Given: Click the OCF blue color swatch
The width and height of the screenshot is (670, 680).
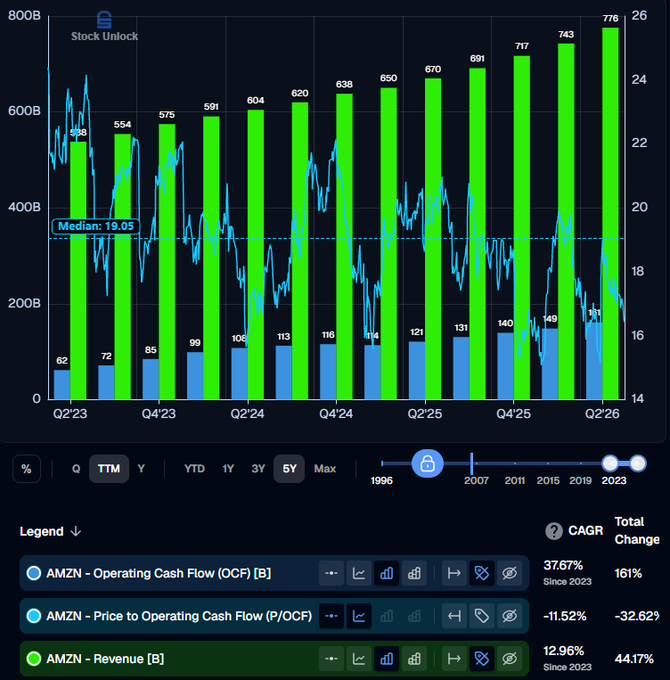Looking at the screenshot, I should pyautogui.click(x=34, y=573).
